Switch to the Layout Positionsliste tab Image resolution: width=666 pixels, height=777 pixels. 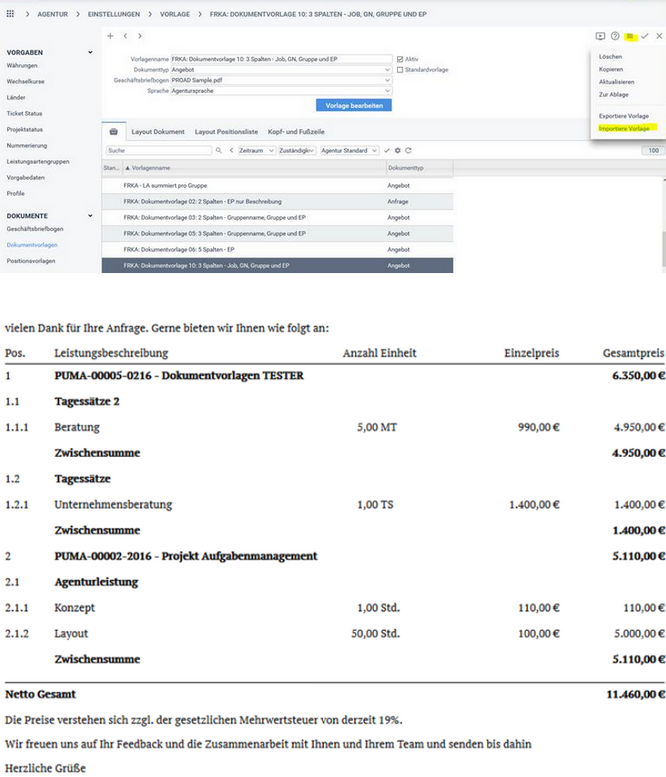pos(226,132)
